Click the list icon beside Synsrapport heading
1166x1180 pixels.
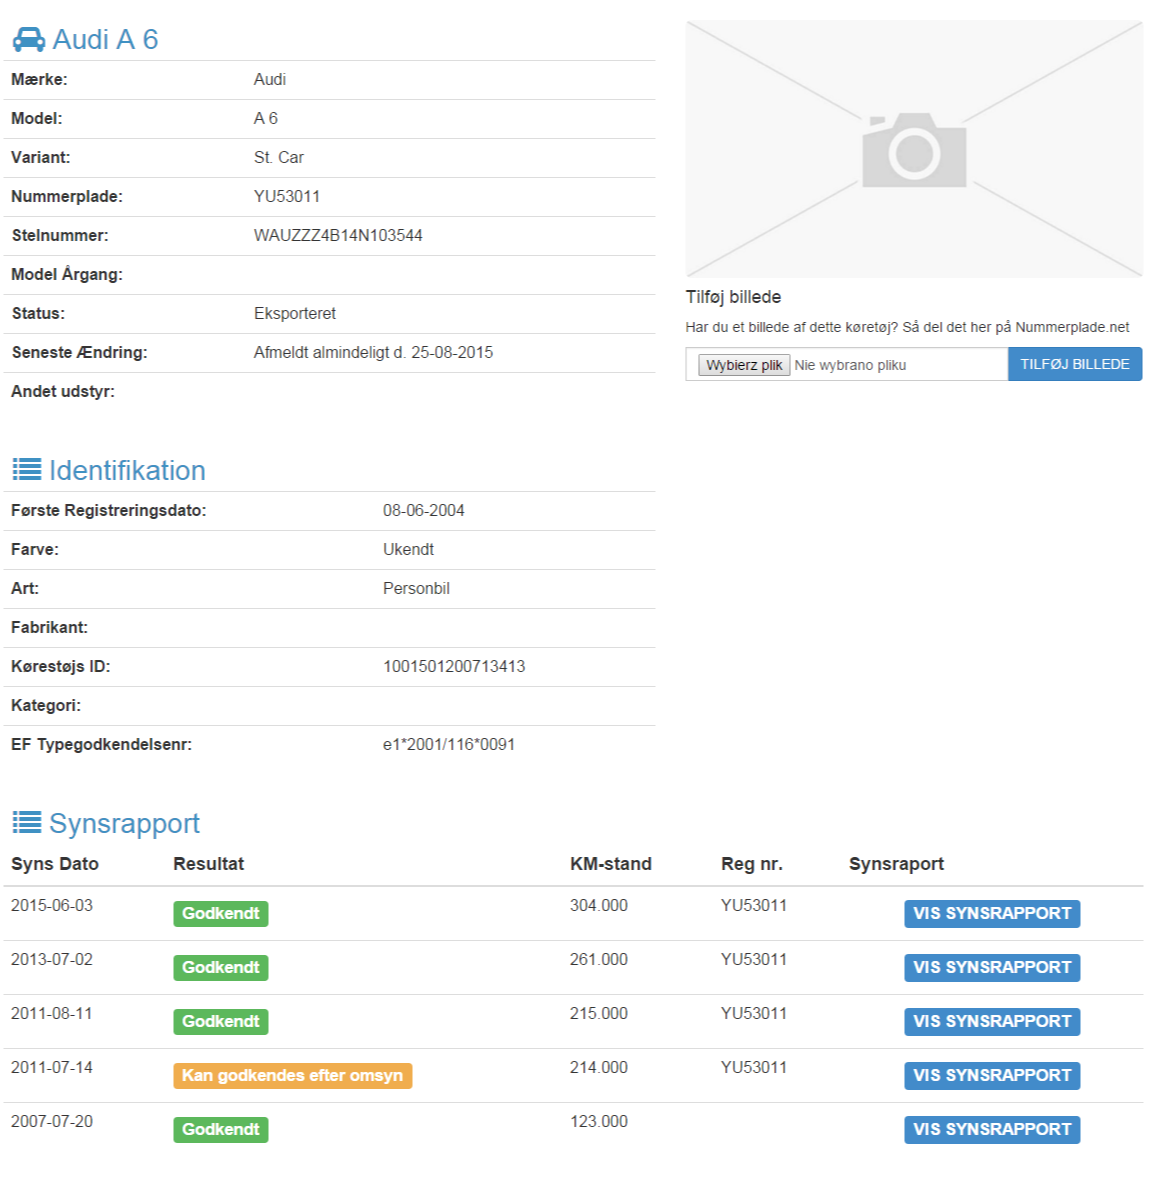27,823
